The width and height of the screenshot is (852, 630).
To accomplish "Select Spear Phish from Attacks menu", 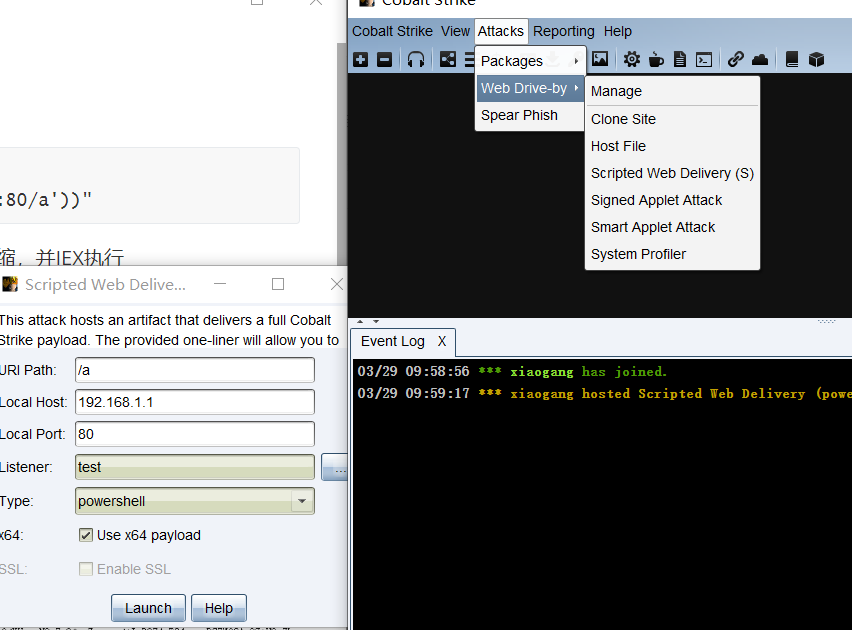I will click(530, 115).
